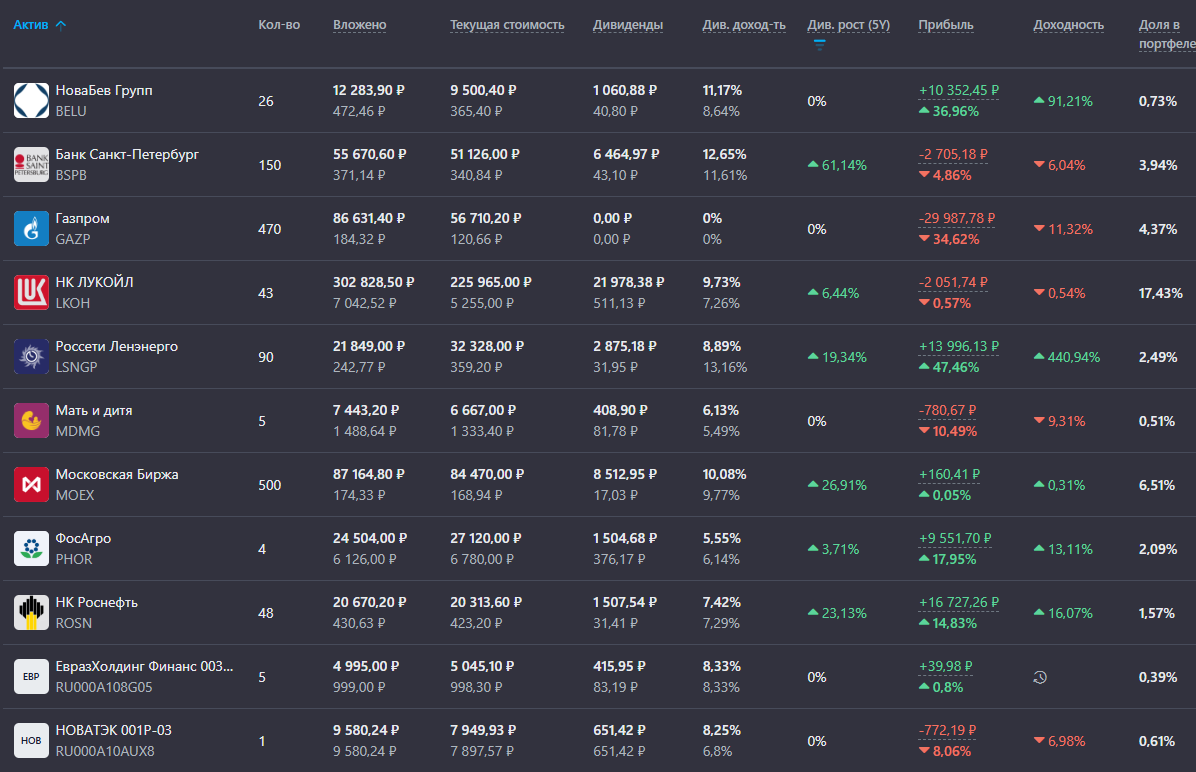
Task: Sort by Див. доход-ть column
Action: 744,25
